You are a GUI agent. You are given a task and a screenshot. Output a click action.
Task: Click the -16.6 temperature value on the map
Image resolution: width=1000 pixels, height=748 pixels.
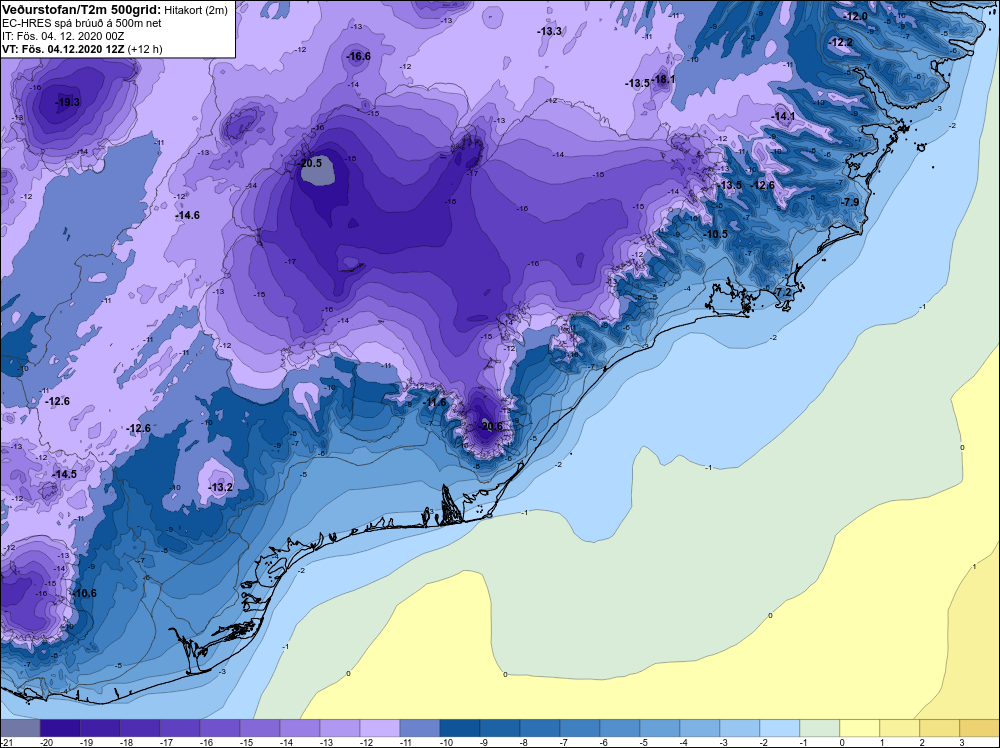(x=358, y=56)
